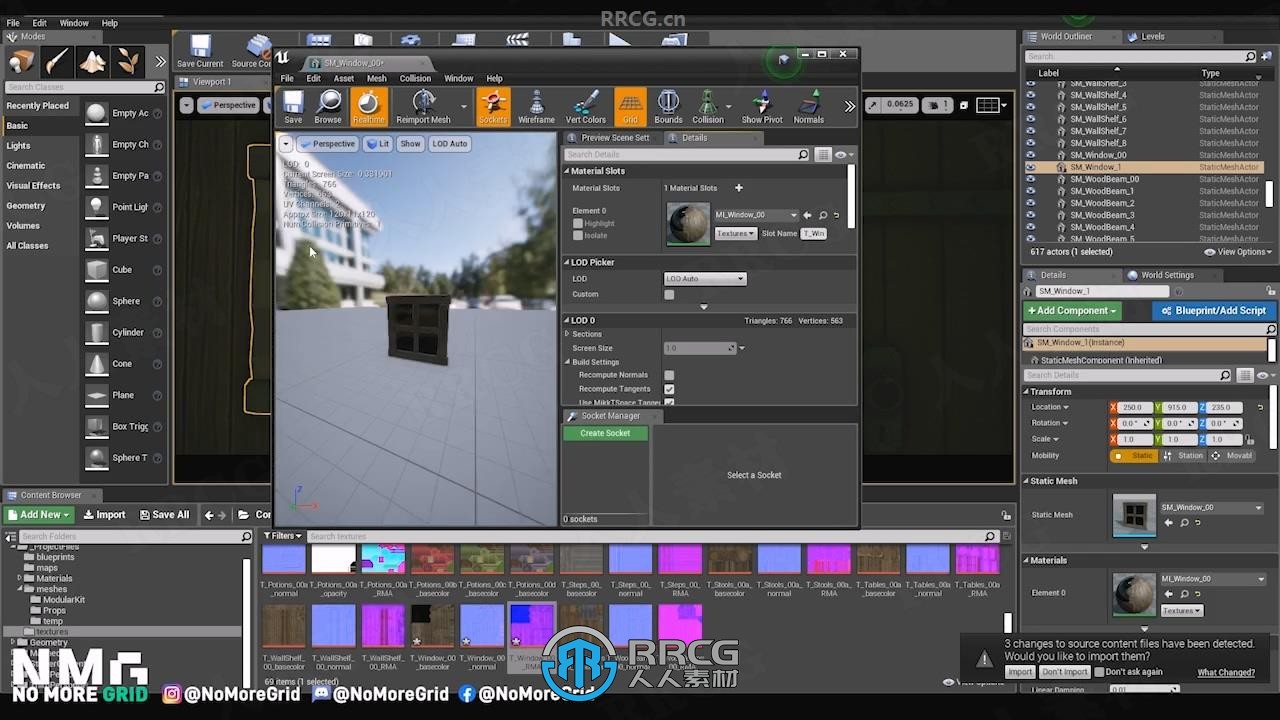
Task: Select the Foliage mode icon
Action: pos(128,62)
